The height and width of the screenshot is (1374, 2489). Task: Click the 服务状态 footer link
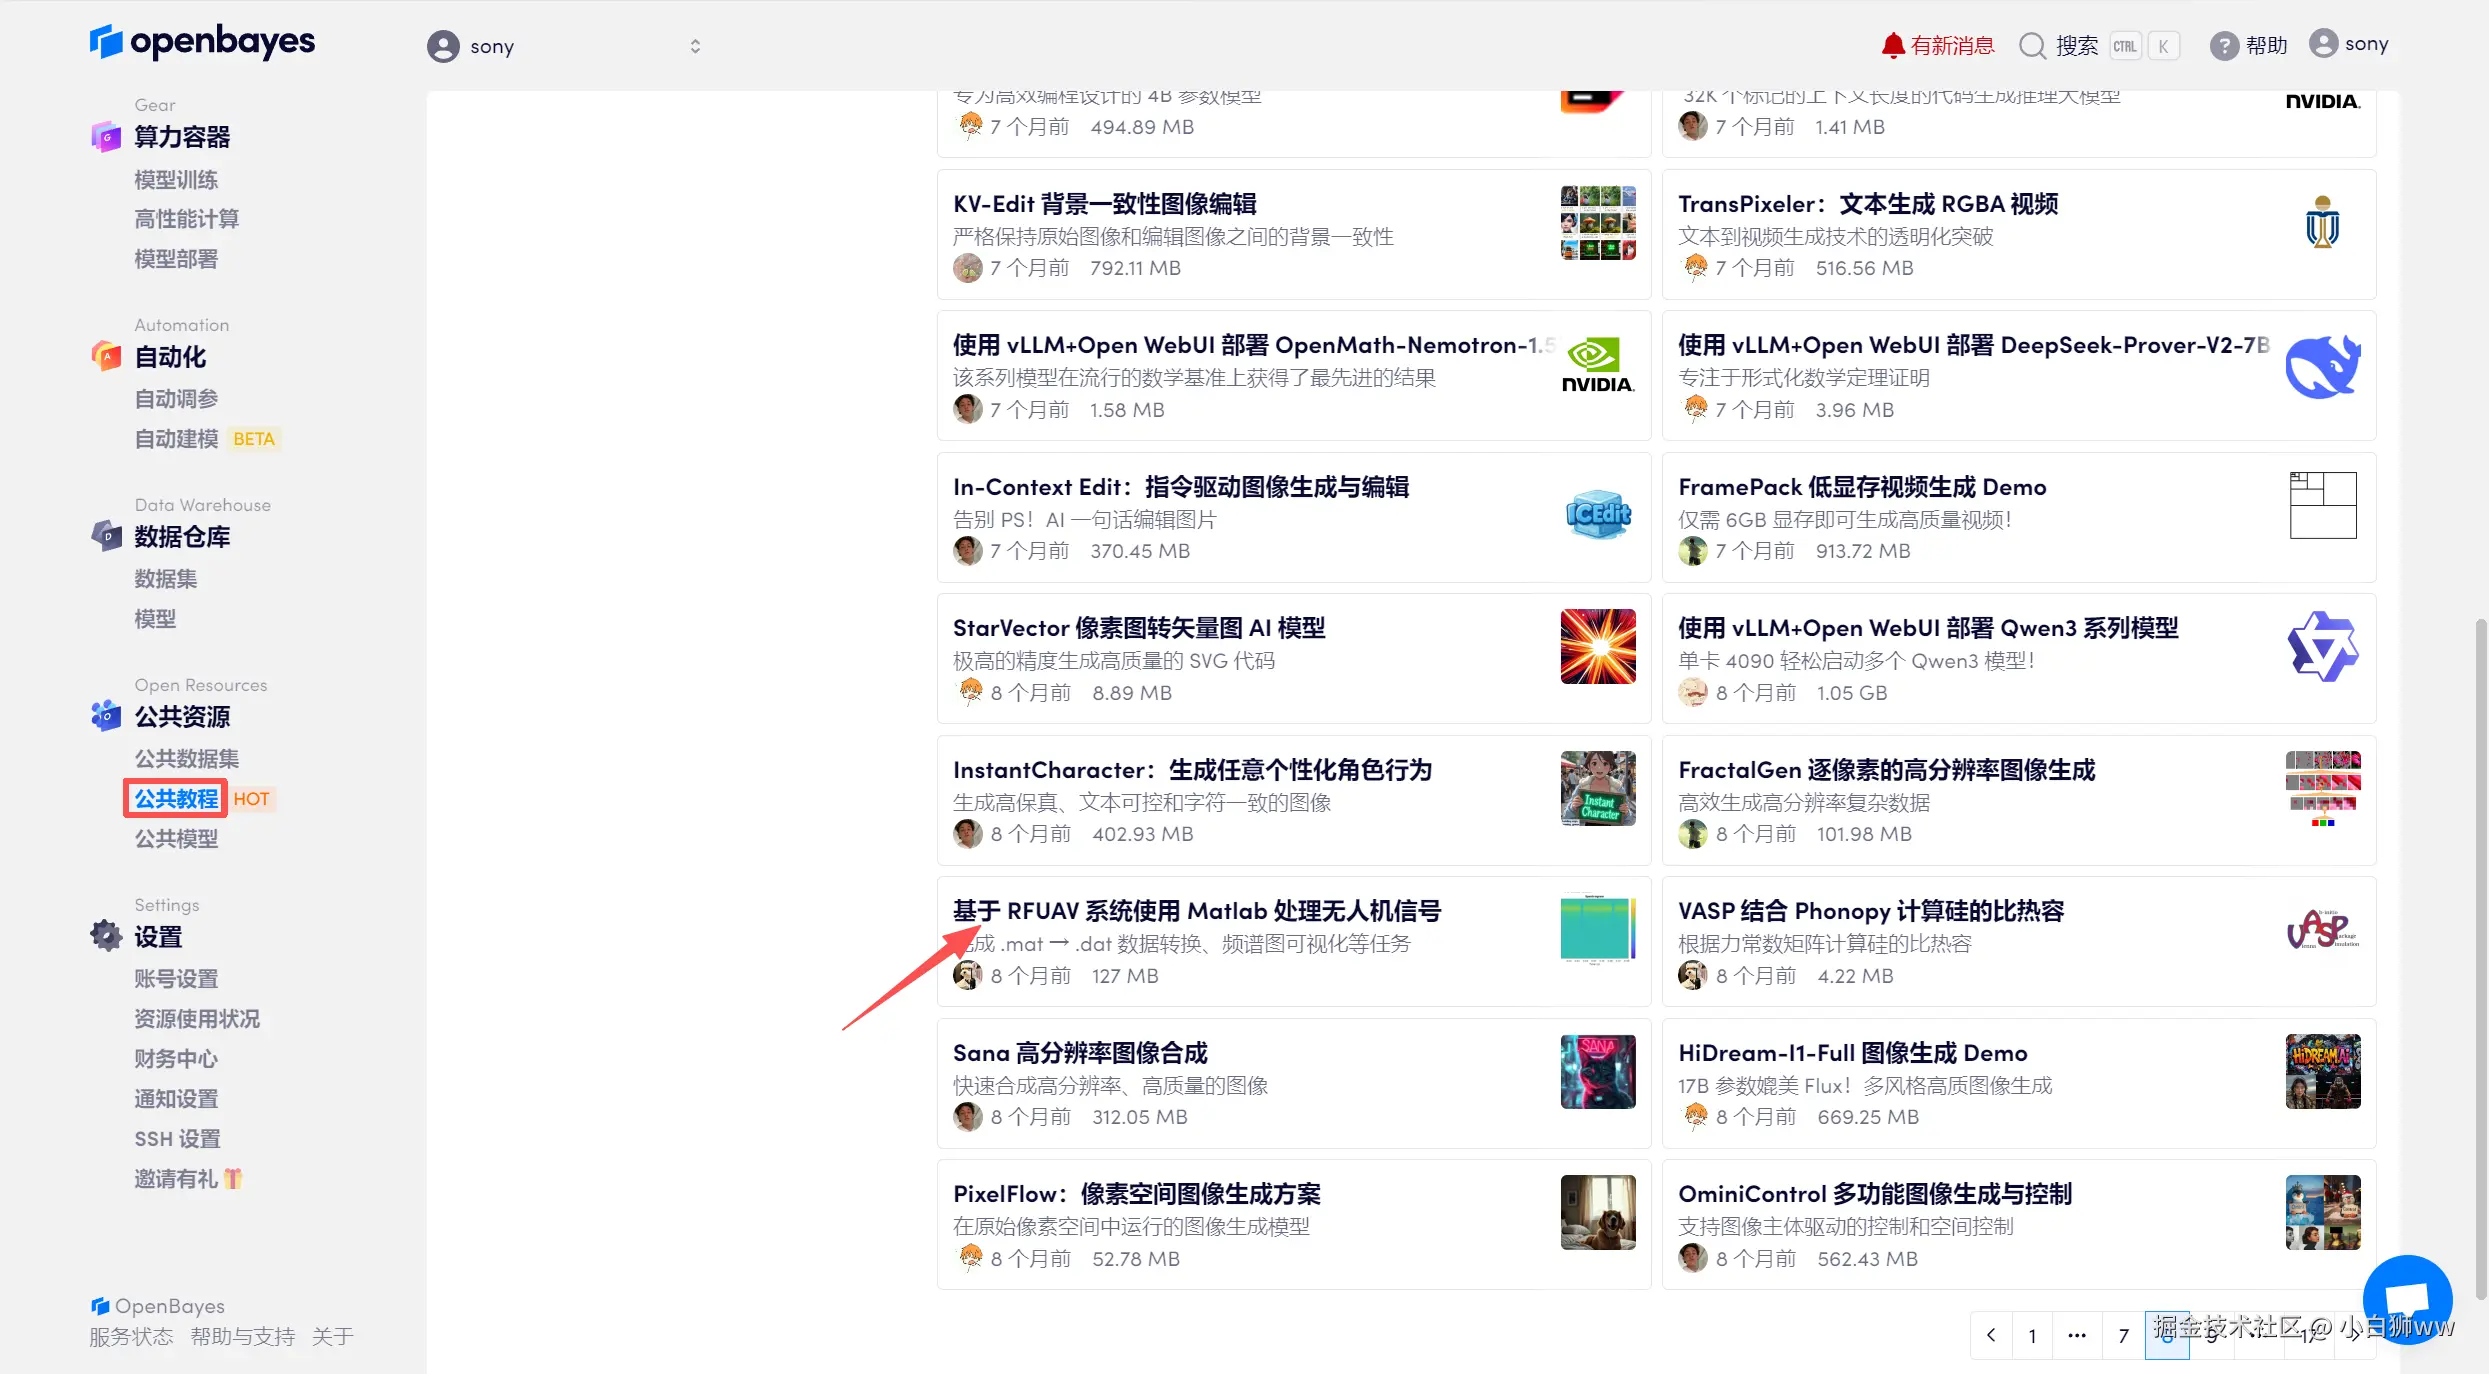[x=131, y=1336]
